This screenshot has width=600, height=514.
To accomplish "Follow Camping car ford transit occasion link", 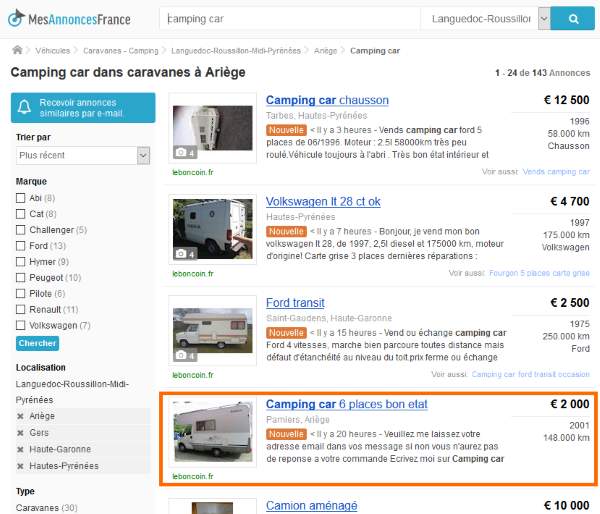I will (530, 374).
